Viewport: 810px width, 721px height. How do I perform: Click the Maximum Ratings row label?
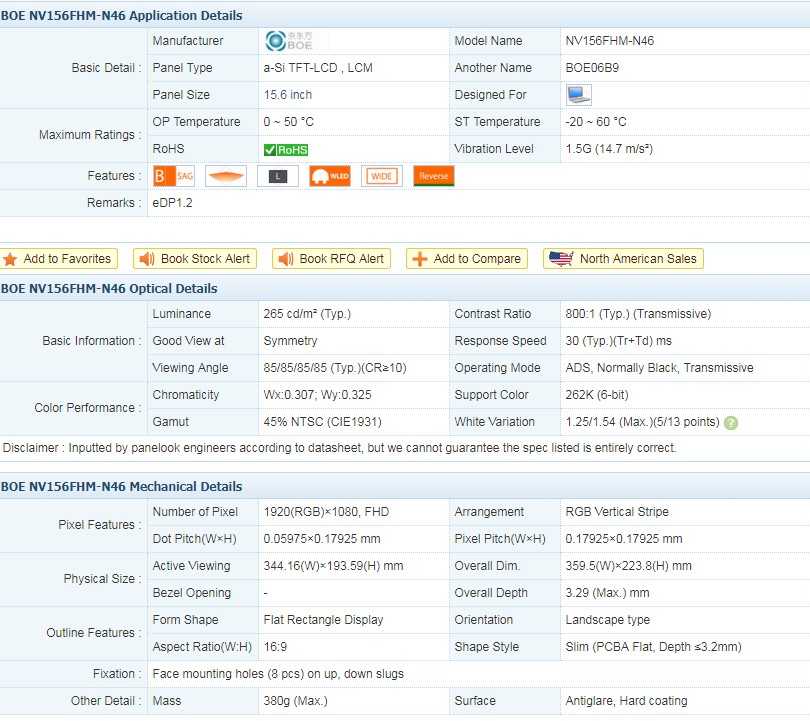click(90, 135)
